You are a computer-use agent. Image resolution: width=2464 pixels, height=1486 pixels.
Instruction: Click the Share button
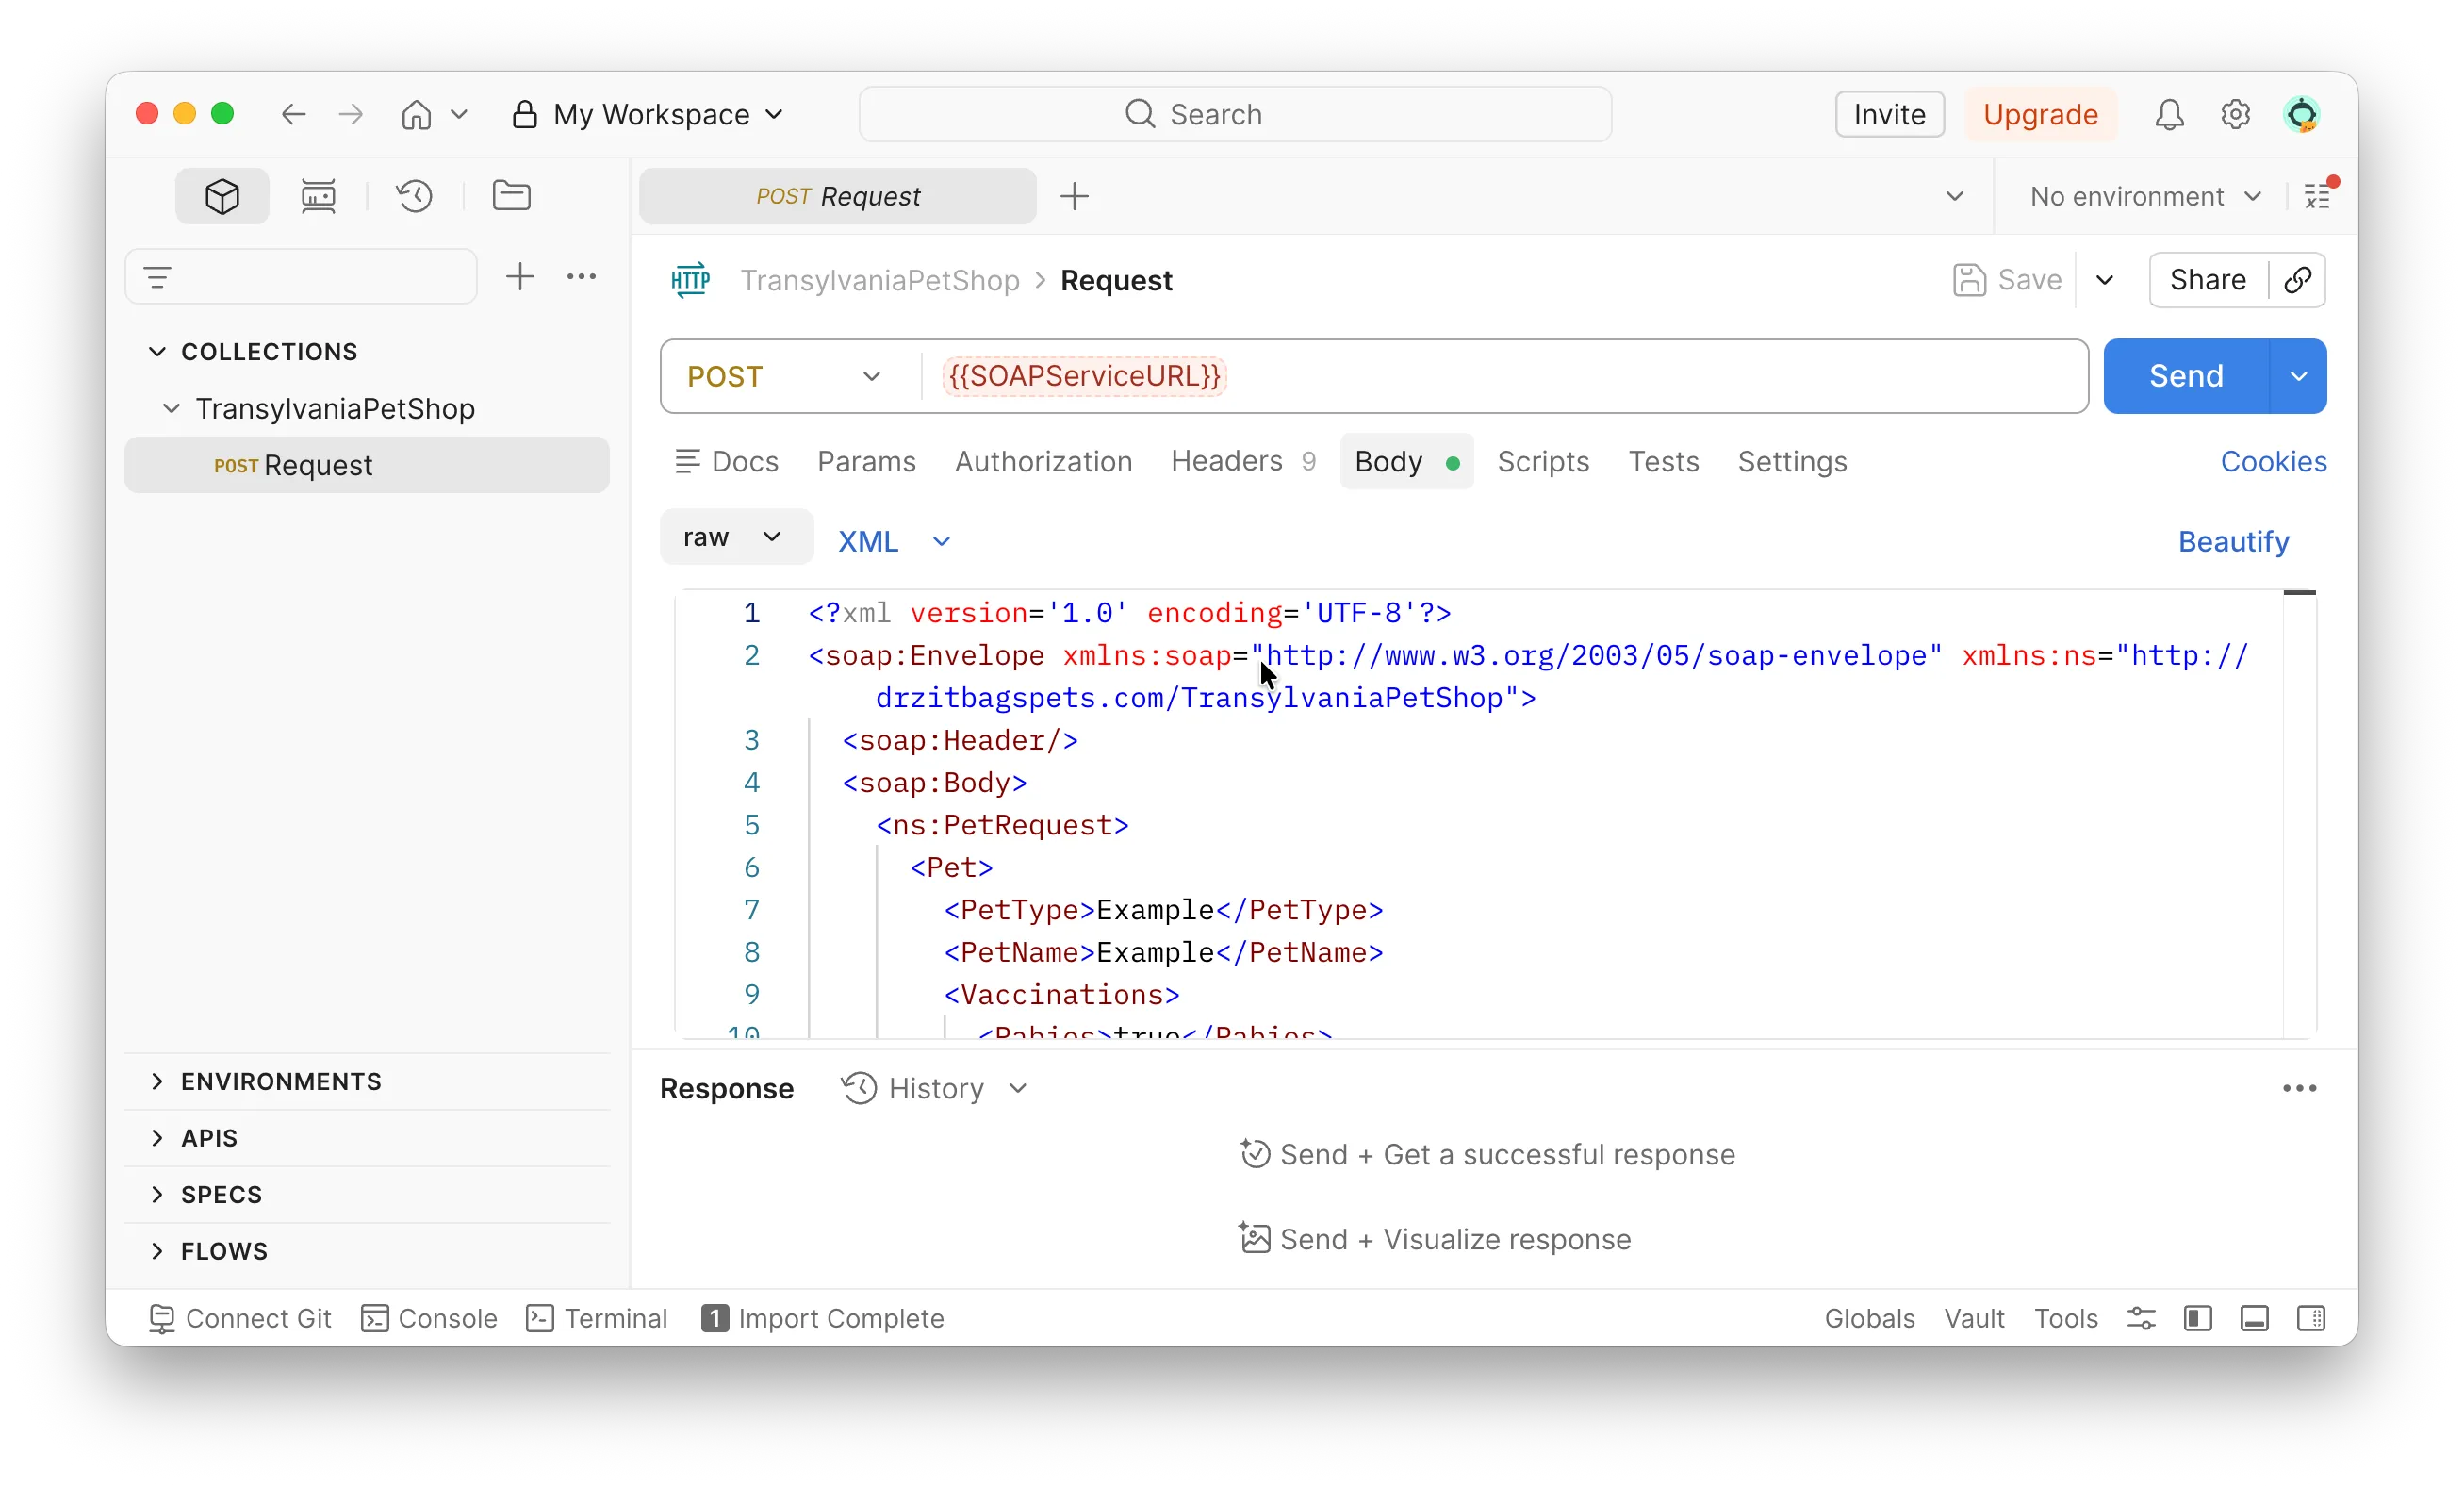(x=2207, y=280)
